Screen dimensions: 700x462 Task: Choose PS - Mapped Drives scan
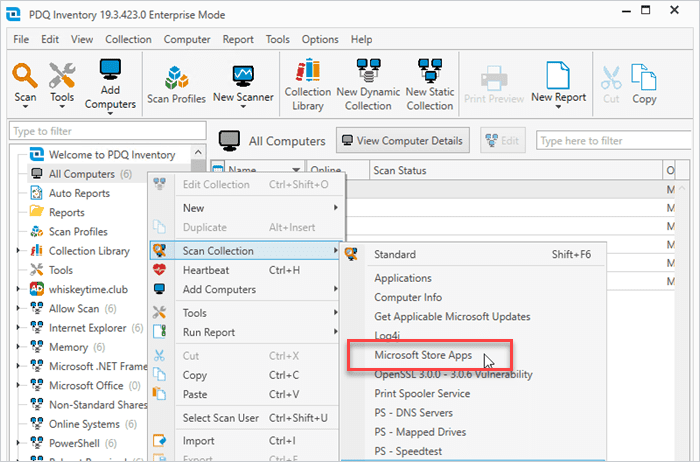[x=420, y=432]
